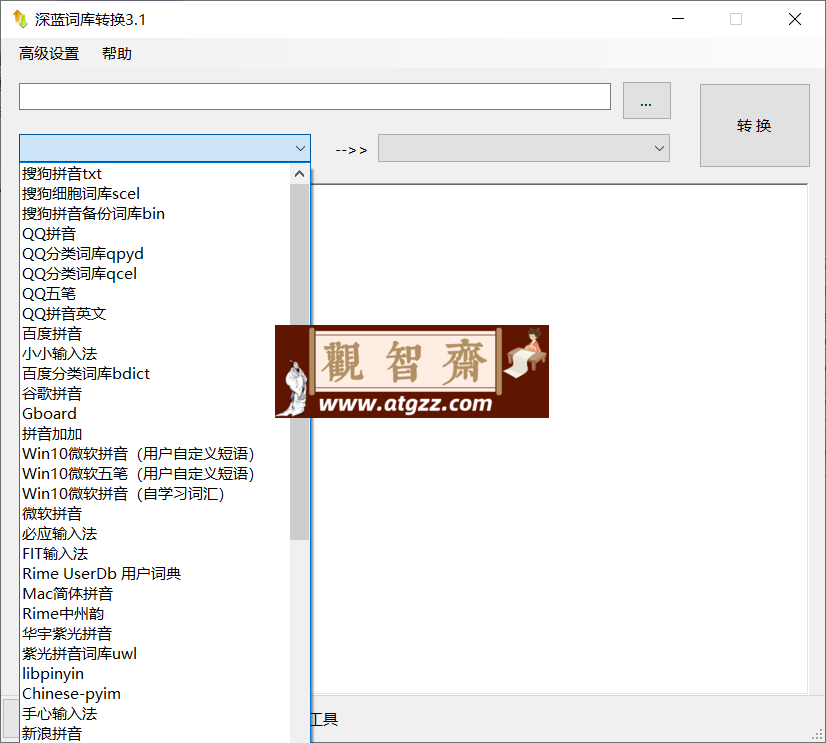Choose 谷歌拼音 in the list
Image resolution: width=826 pixels, height=743 pixels.
pos(155,394)
